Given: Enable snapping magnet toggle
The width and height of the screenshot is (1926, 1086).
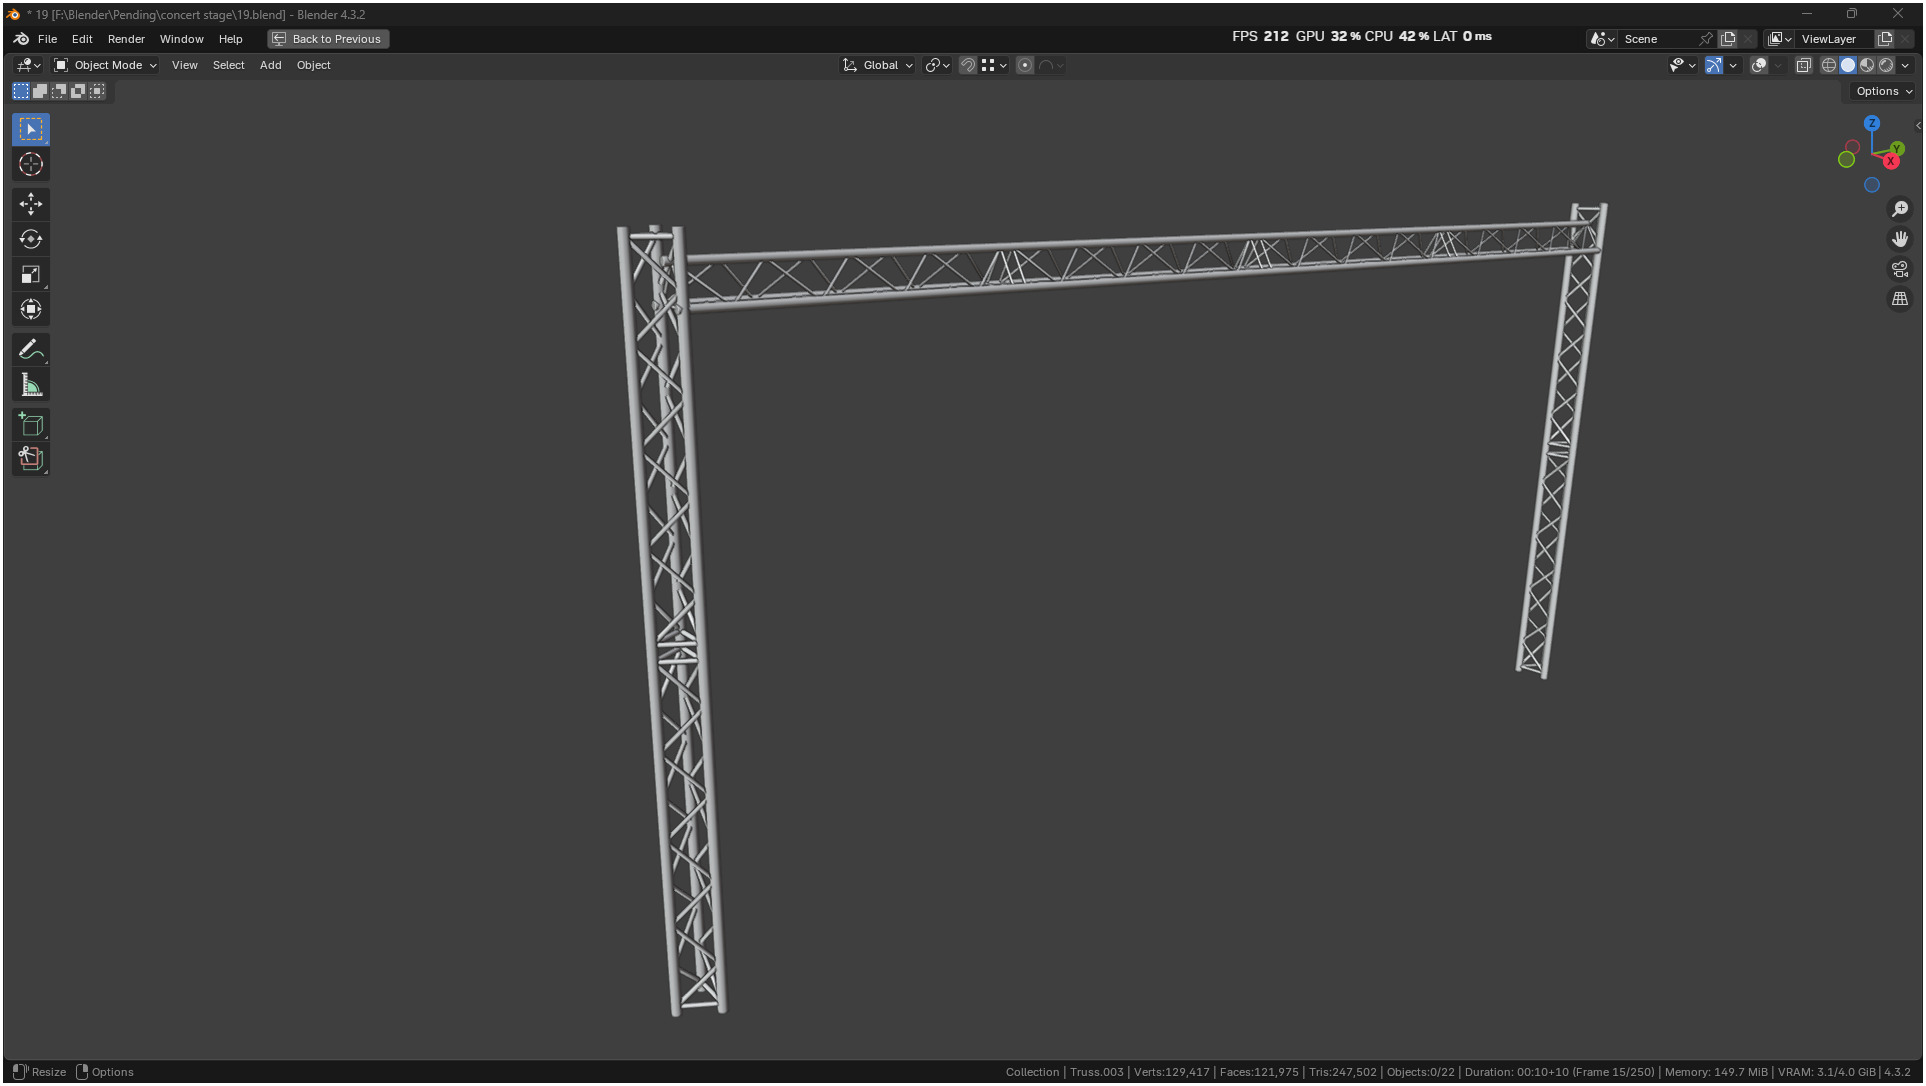Looking at the screenshot, I should (x=967, y=65).
